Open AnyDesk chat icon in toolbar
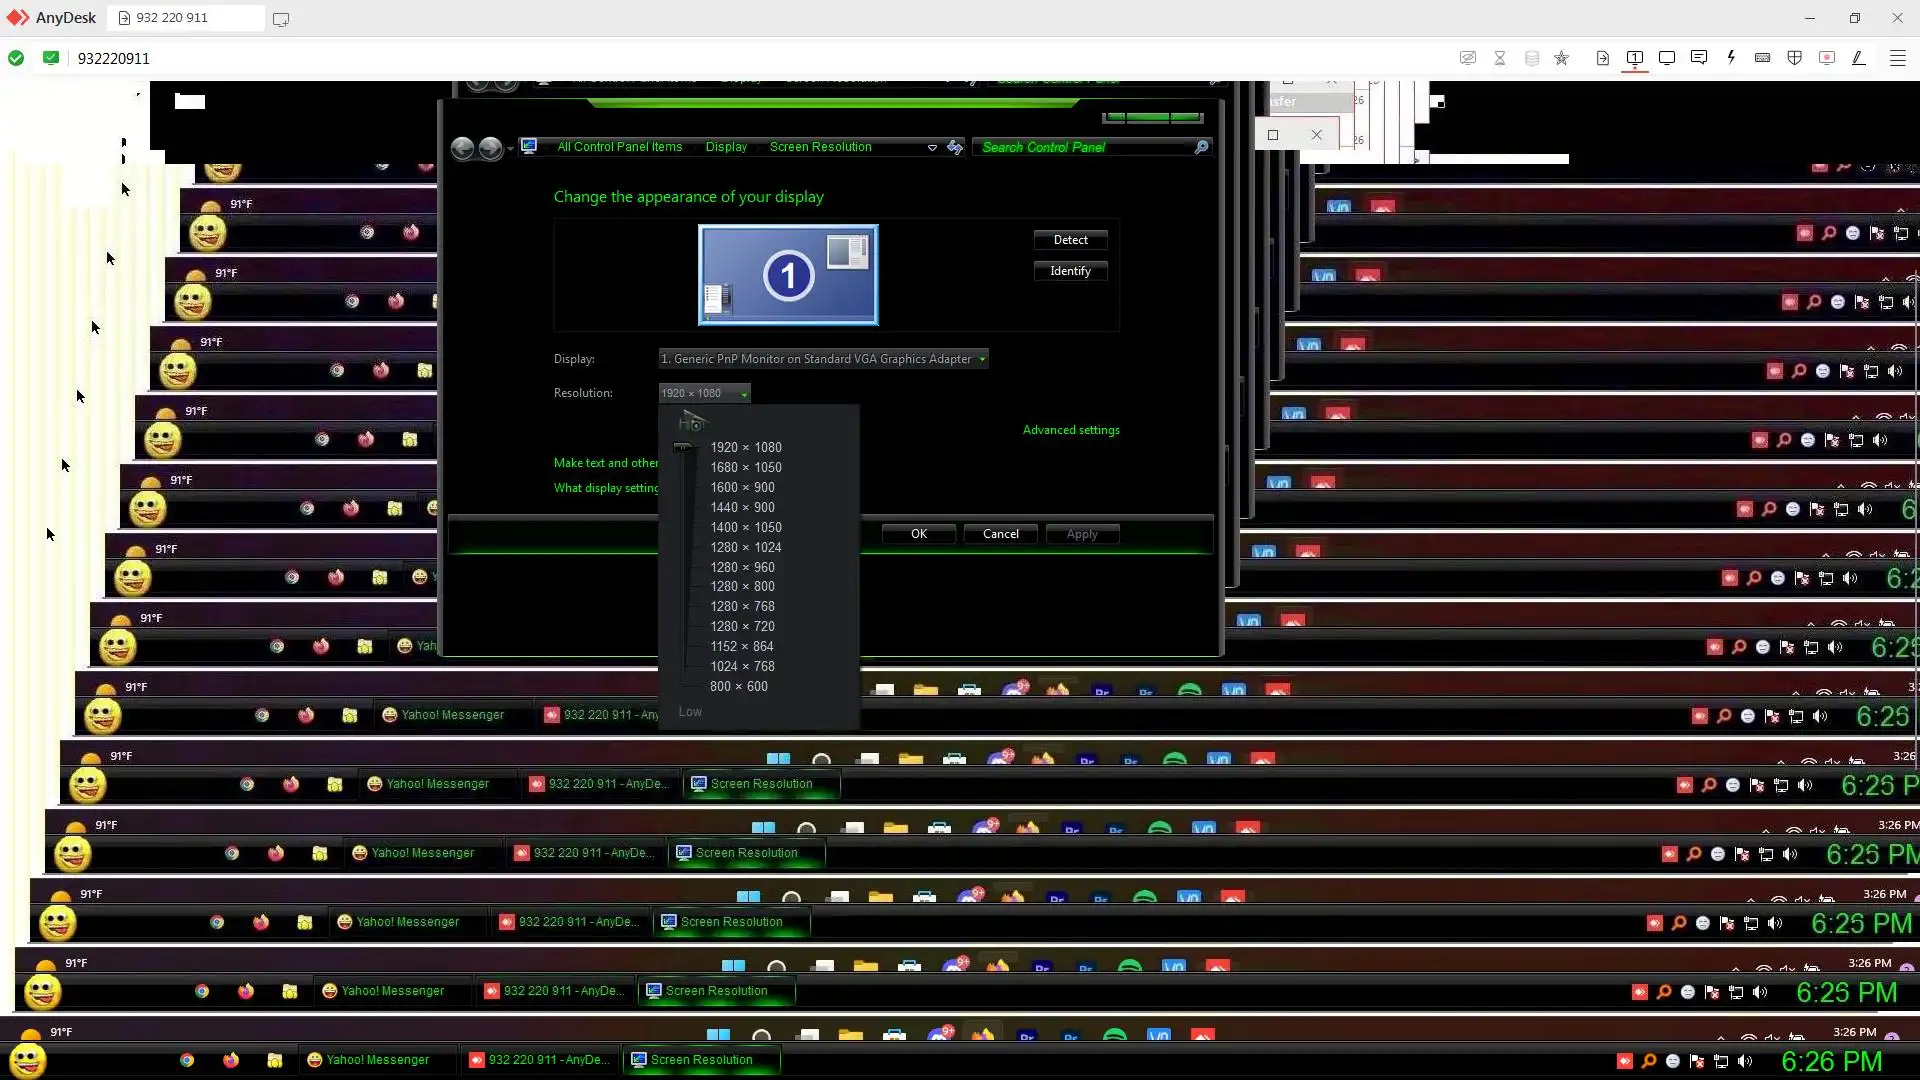 click(1698, 58)
